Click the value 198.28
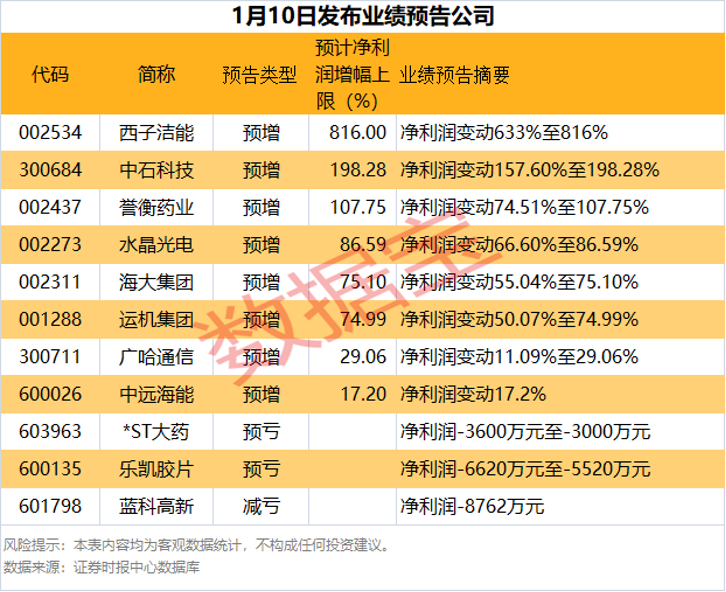Image resolution: width=726 pixels, height=592 pixels. [357, 170]
